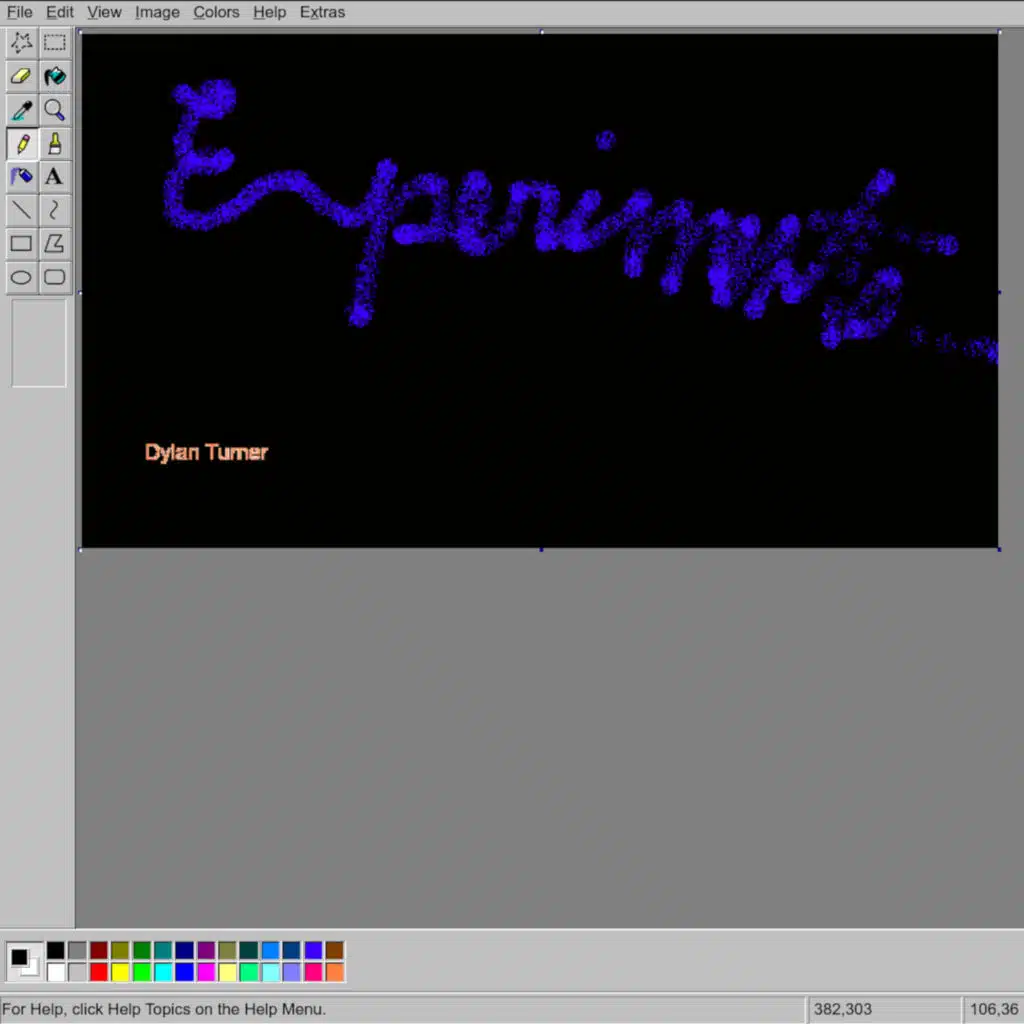Choose the rectangular Select tool

tap(55, 43)
